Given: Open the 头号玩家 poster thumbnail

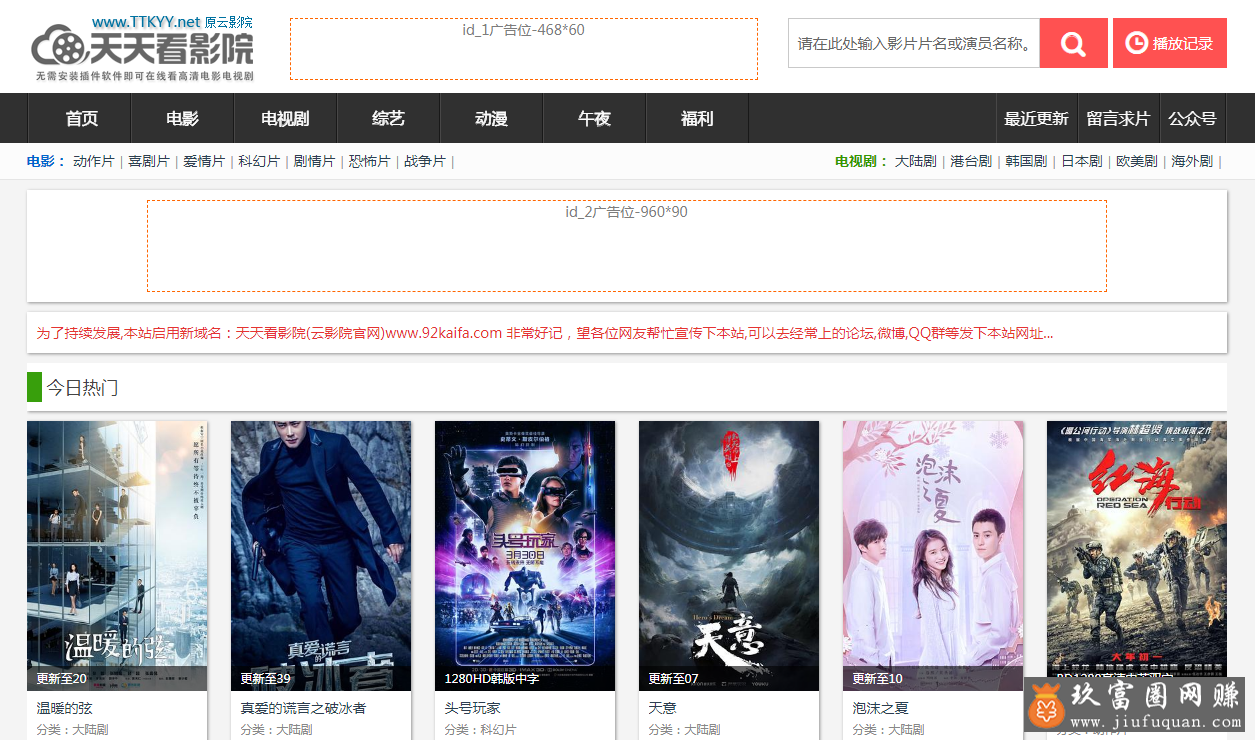Looking at the screenshot, I should pos(525,555).
